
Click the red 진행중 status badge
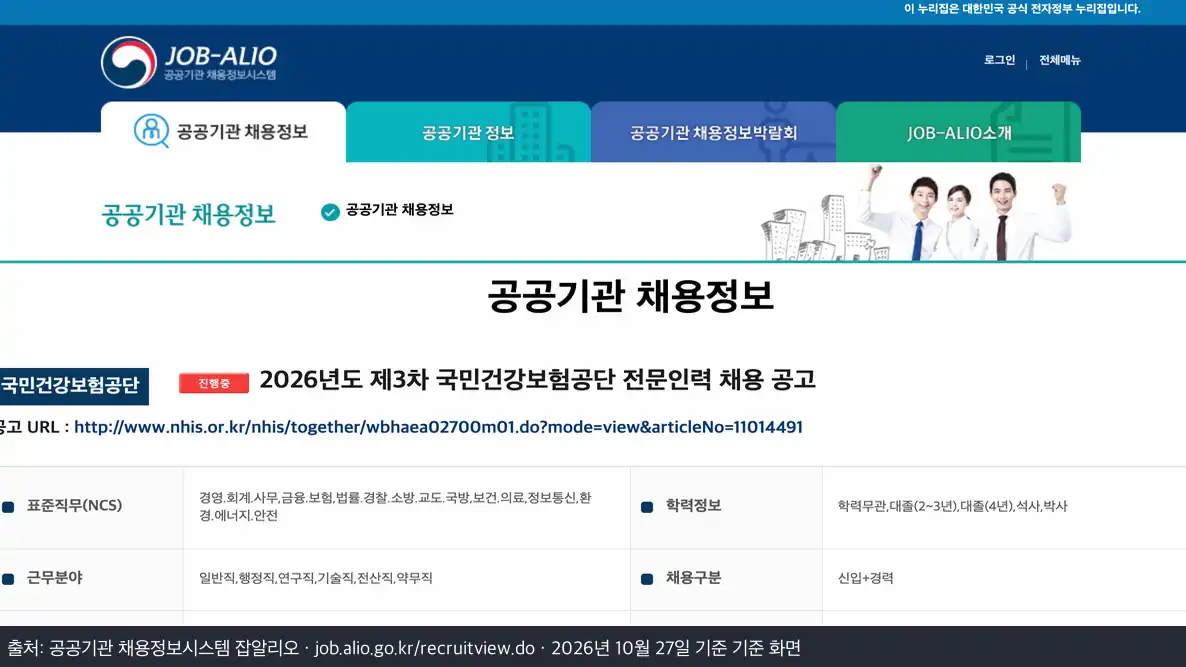tap(214, 383)
